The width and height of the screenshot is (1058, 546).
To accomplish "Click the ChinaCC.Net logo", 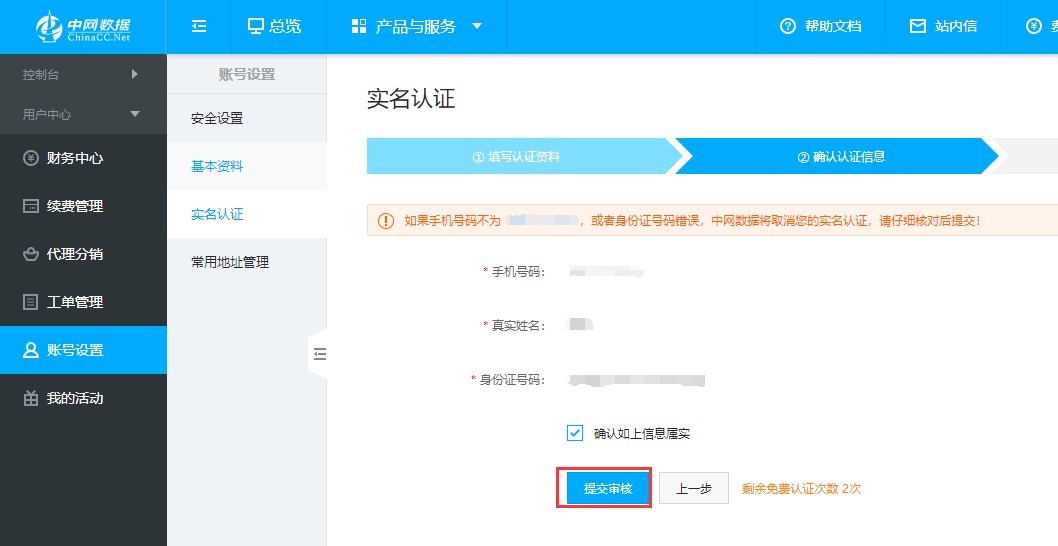I will coord(82,27).
